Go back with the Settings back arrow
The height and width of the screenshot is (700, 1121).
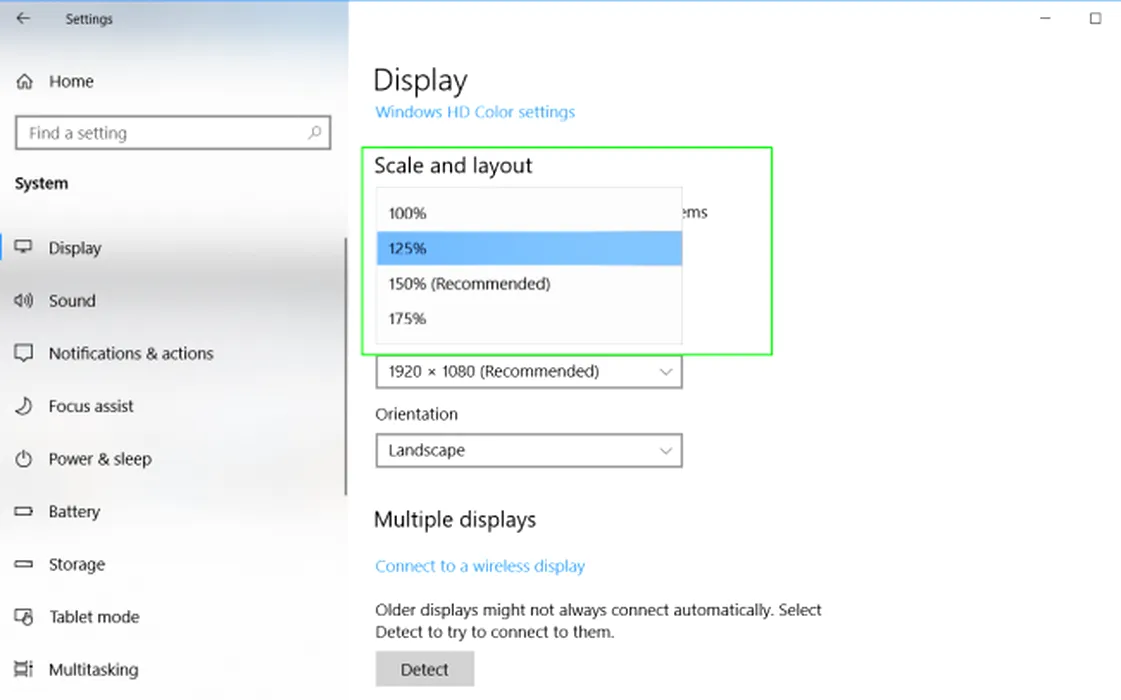coord(24,19)
